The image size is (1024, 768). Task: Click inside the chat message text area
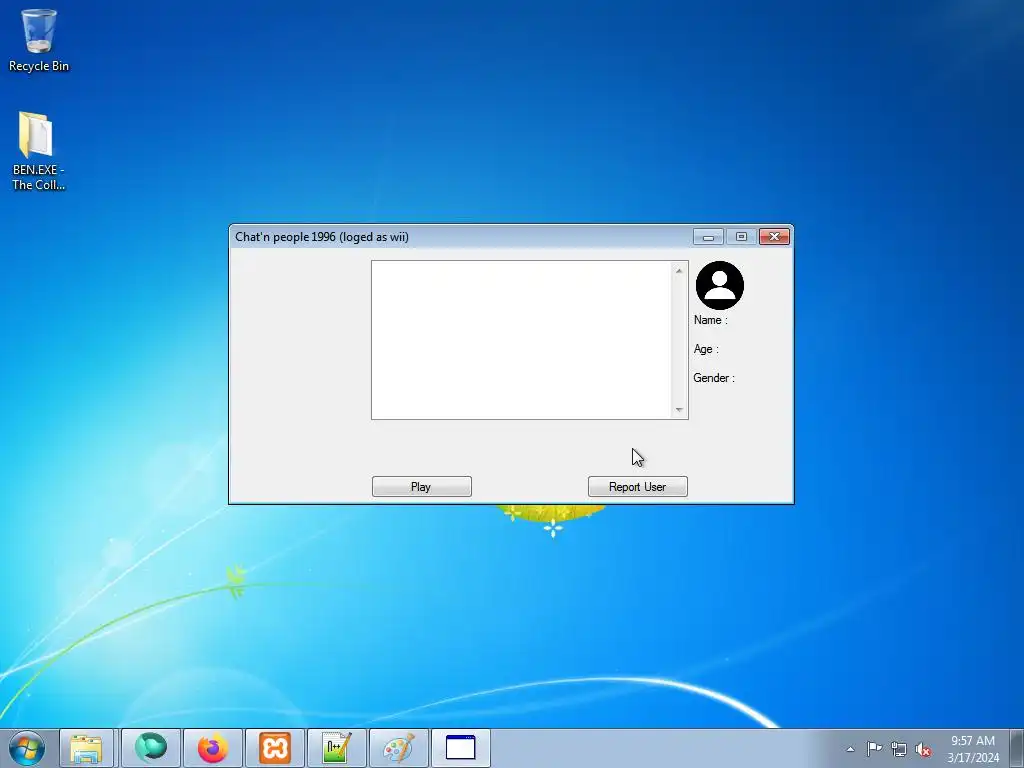pyautogui.click(x=522, y=340)
